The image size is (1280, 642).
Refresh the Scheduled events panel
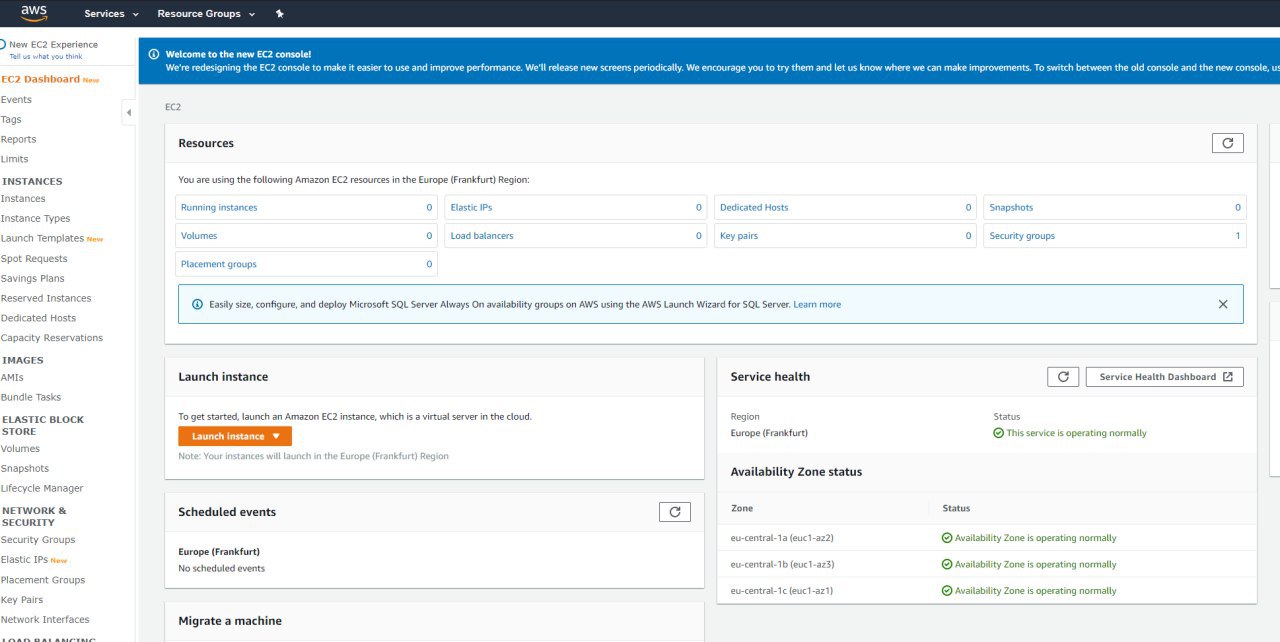674,512
